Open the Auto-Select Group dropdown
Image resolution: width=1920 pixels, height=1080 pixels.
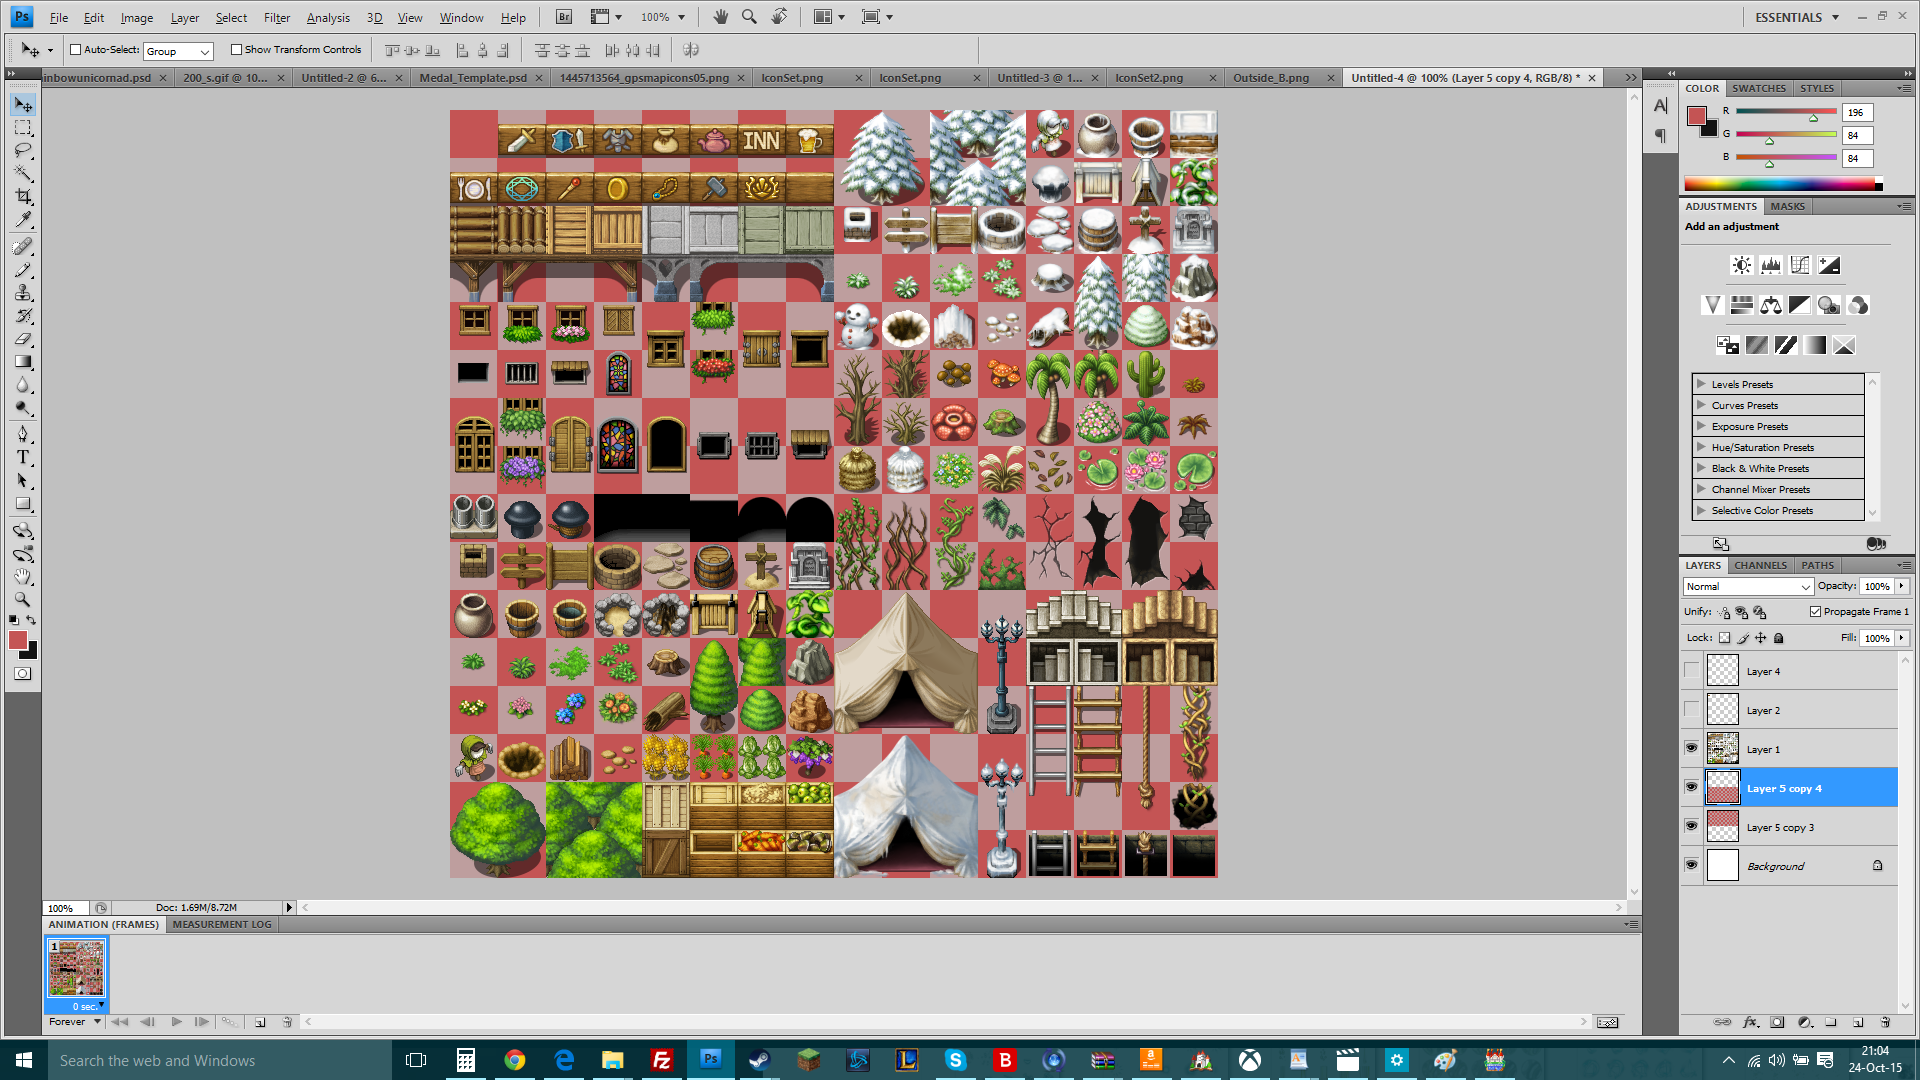point(178,51)
